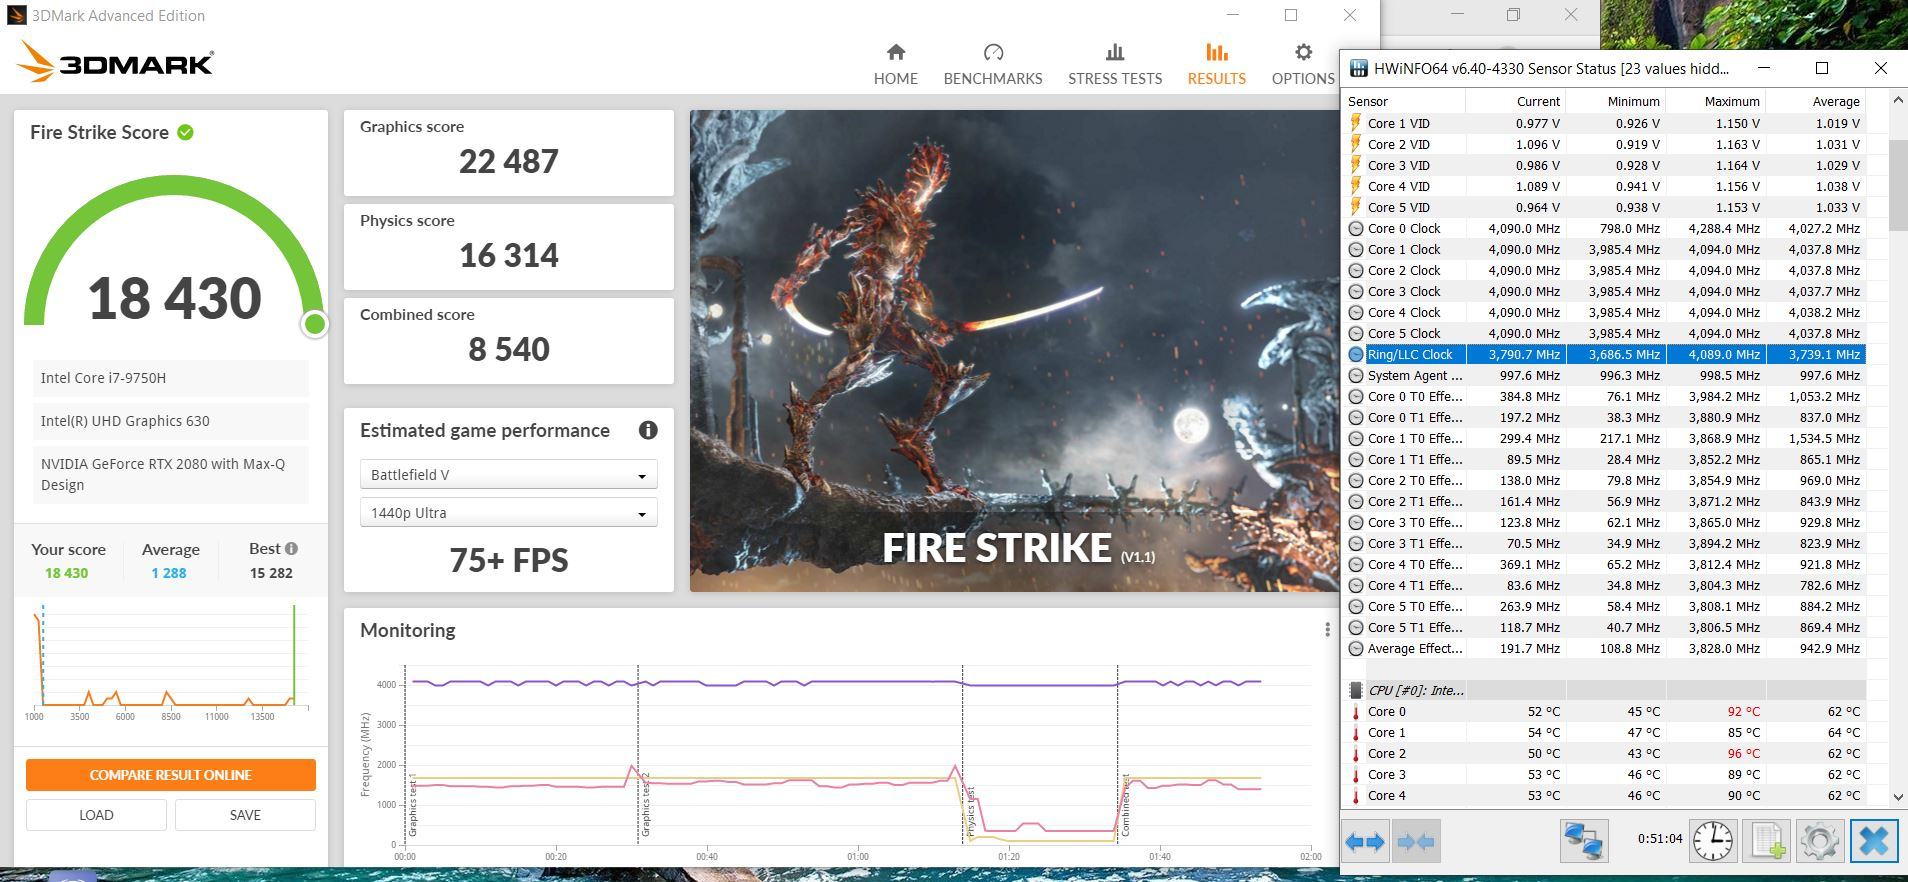Click the lightning icon of Core 3 VID row
This screenshot has height=882, width=1908.
(1356, 165)
